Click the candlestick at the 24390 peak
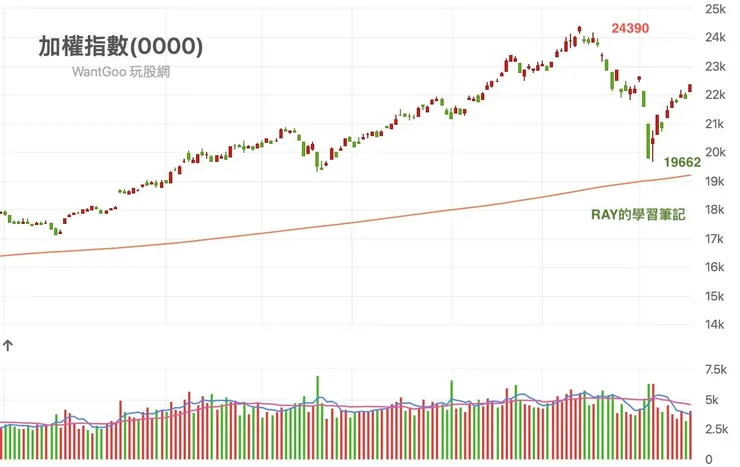 point(580,33)
